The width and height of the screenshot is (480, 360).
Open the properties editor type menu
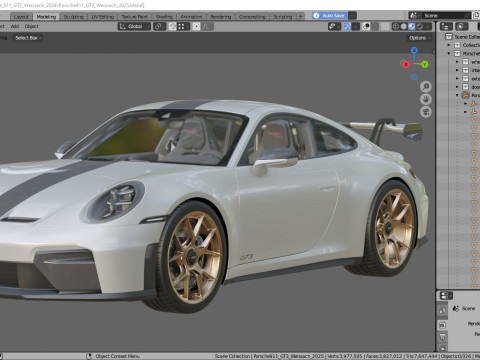[x=446, y=296]
